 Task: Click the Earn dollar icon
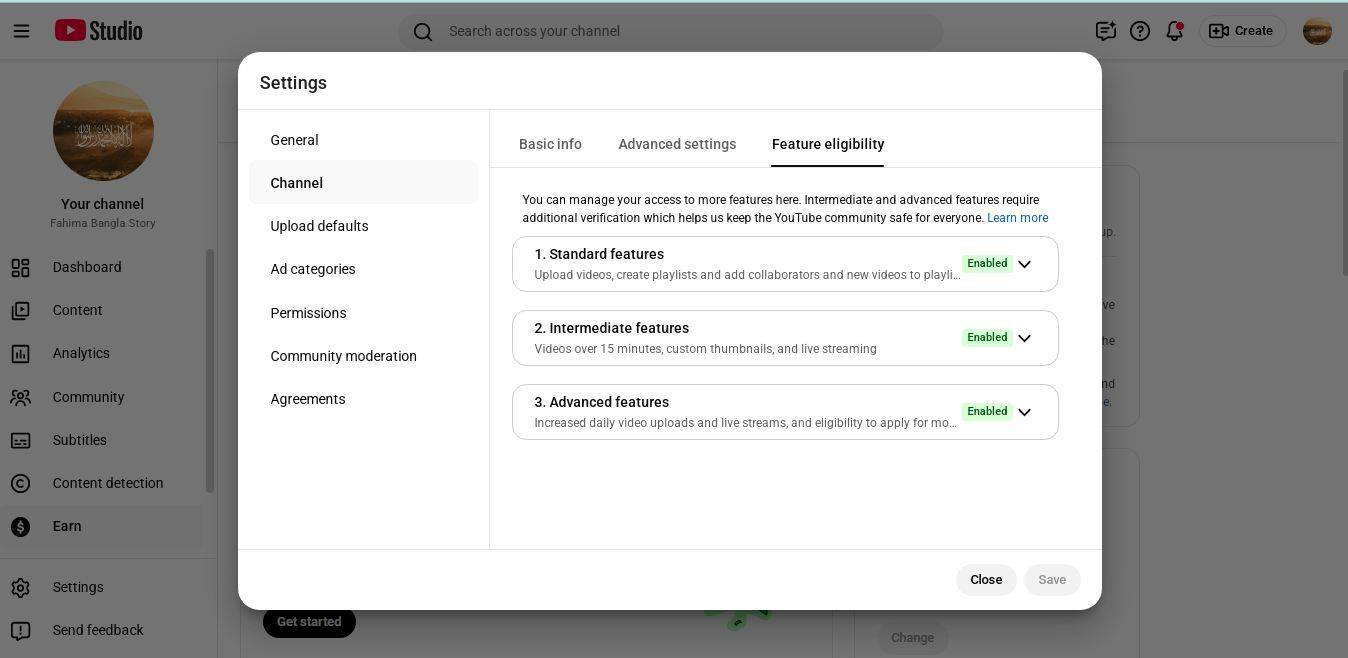pyautogui.click(x=21, y=526)
